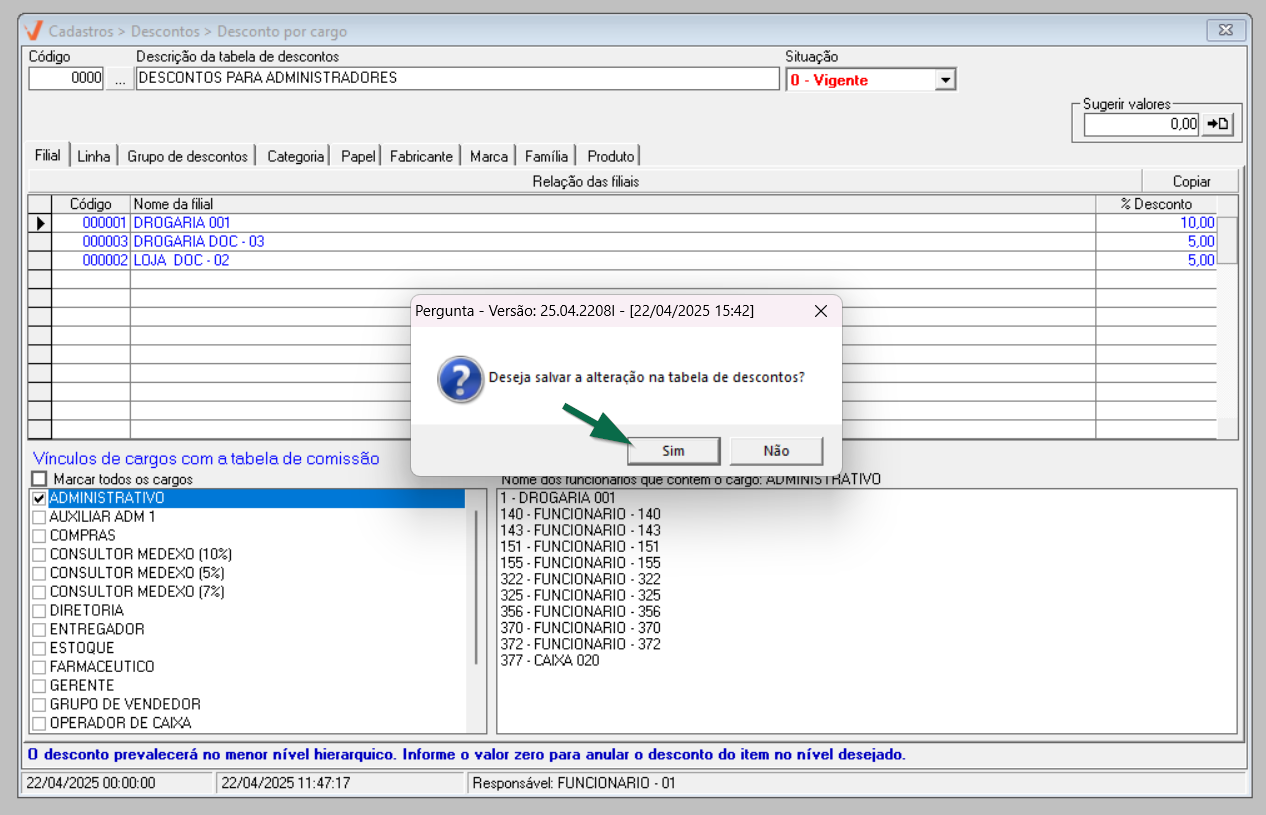The width and height of the screenshot is (1266, 815).
Task: Open the Família tab
Action: click(x=546, y=156)
